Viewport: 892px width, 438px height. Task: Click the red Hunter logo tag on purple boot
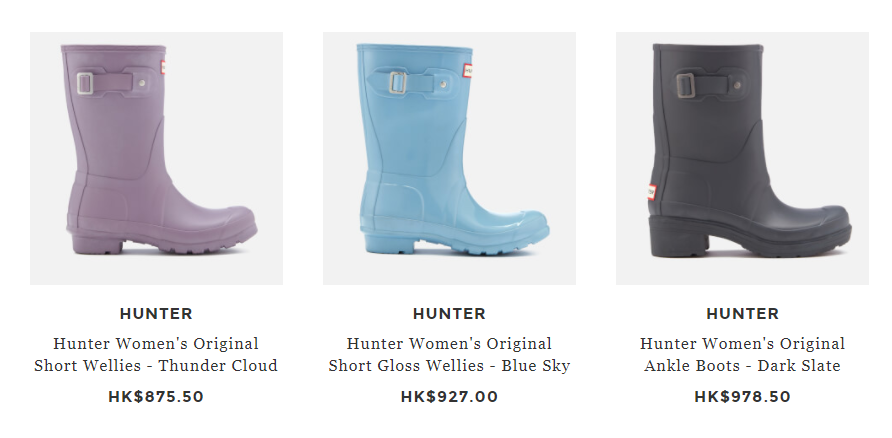(163, 67)
